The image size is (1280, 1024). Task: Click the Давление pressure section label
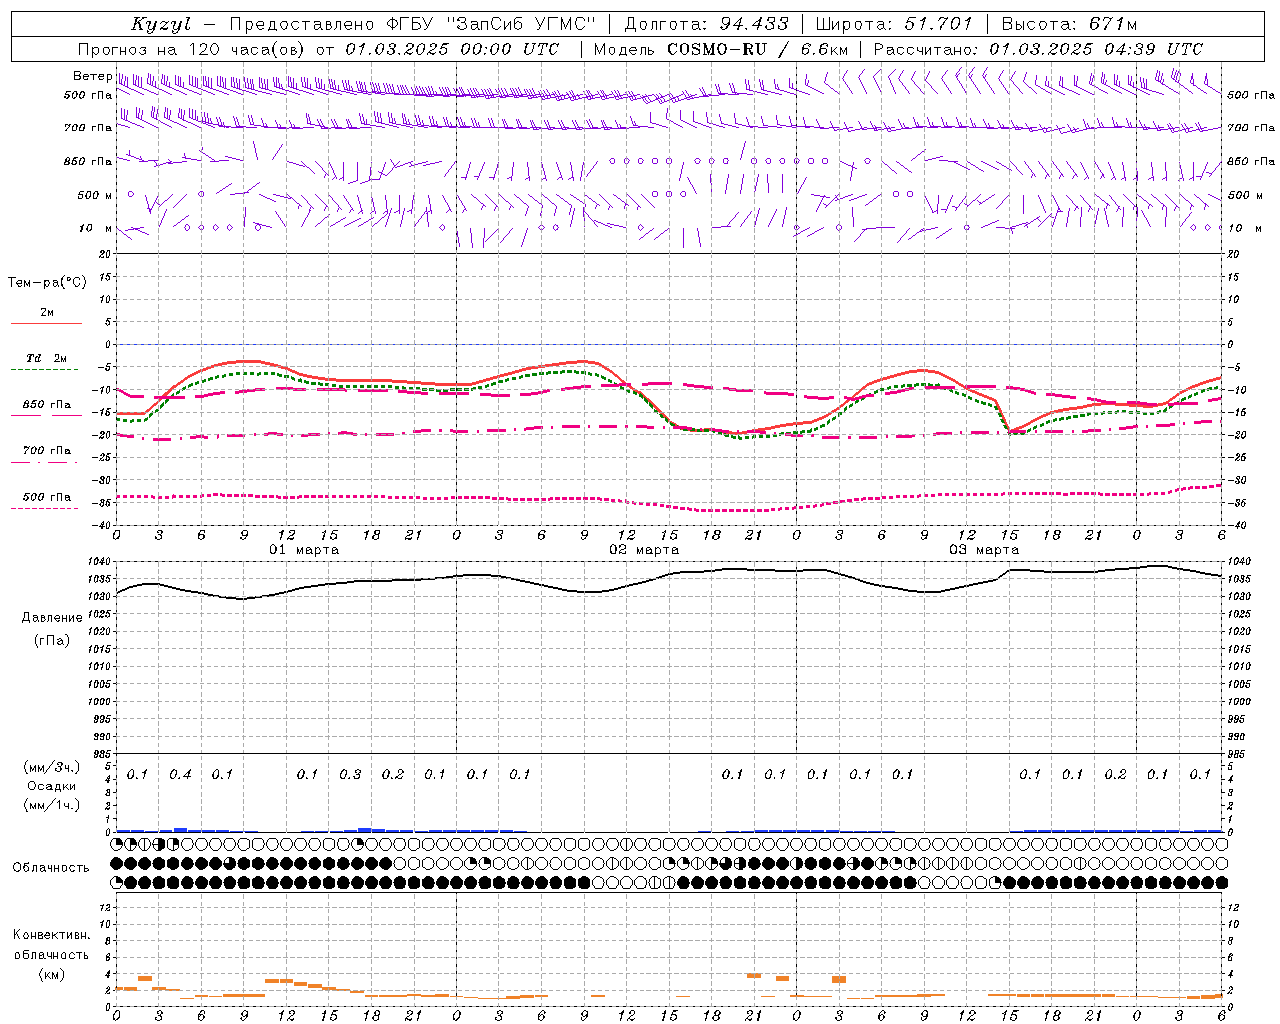coord(52,618)
